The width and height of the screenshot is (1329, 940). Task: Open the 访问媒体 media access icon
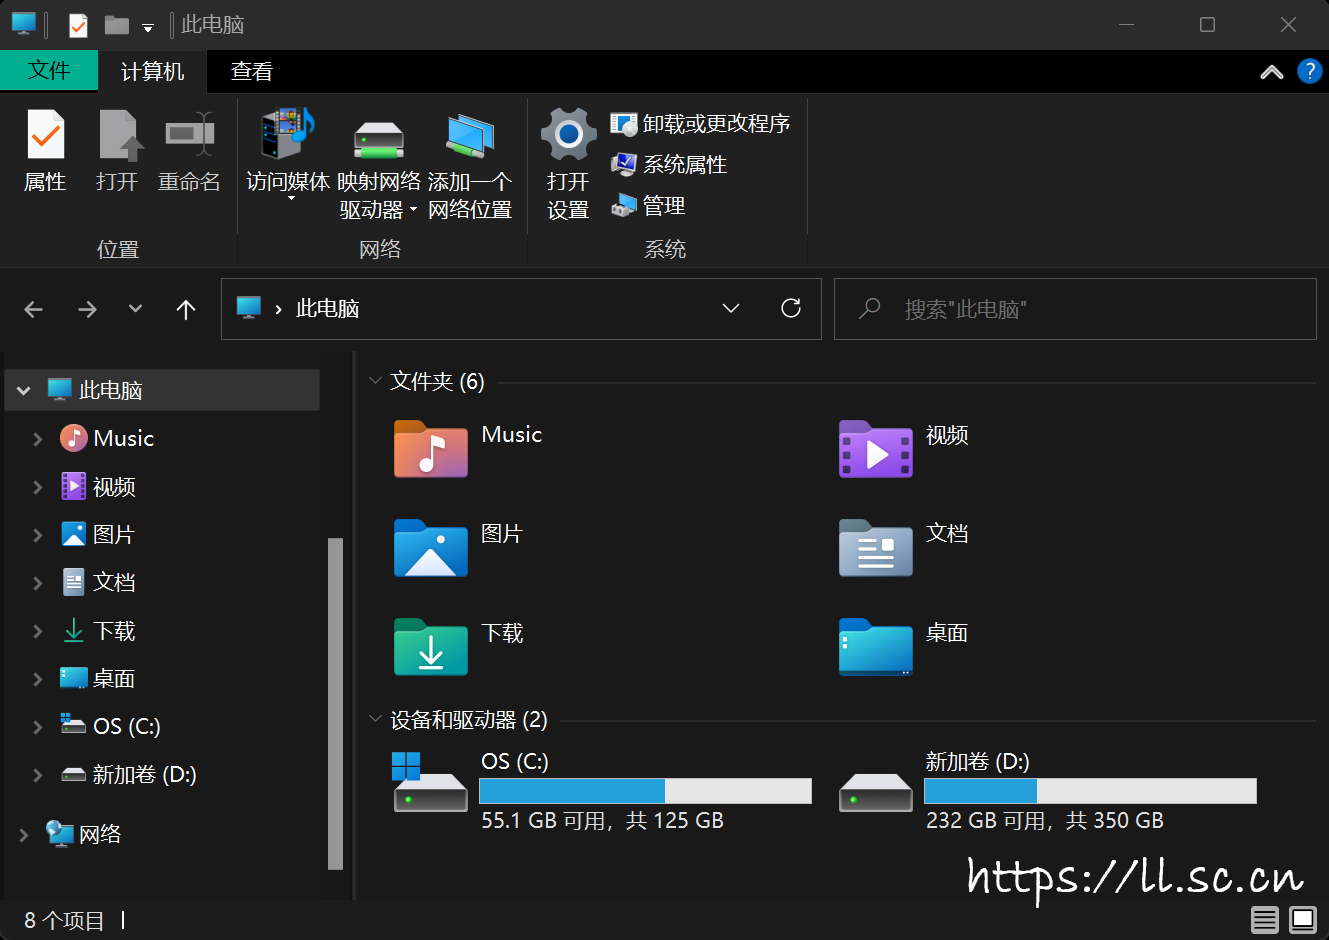(288, 134)
